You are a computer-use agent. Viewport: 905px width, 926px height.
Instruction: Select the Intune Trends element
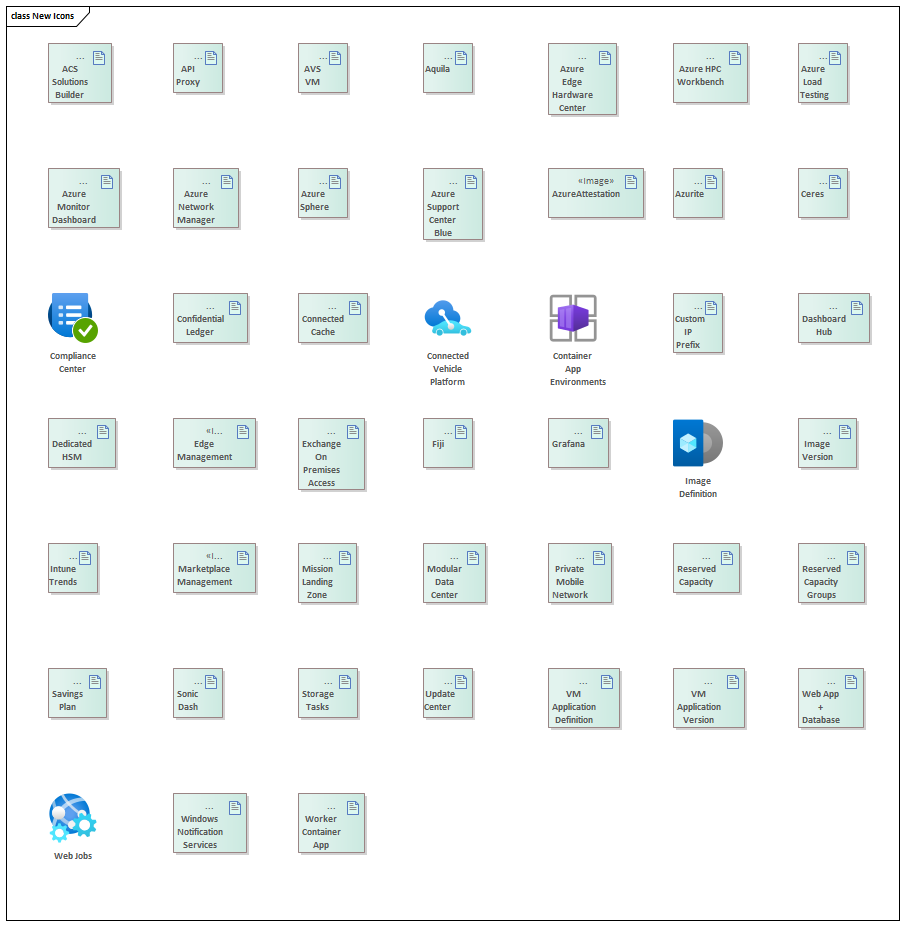(73, 568)
